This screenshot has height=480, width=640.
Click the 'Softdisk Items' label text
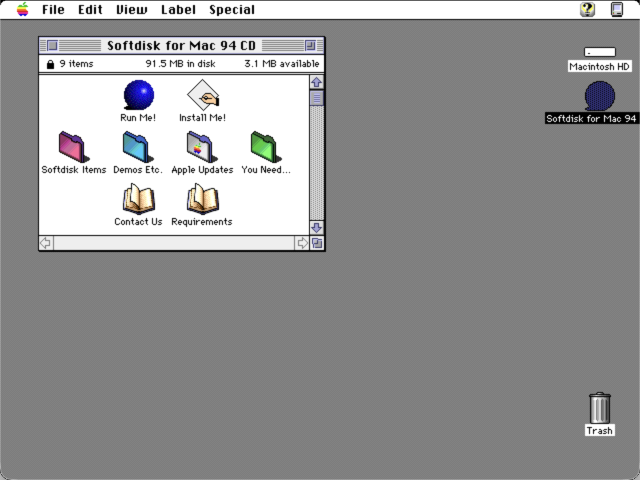pyautogui.click(x=74, y=170)
